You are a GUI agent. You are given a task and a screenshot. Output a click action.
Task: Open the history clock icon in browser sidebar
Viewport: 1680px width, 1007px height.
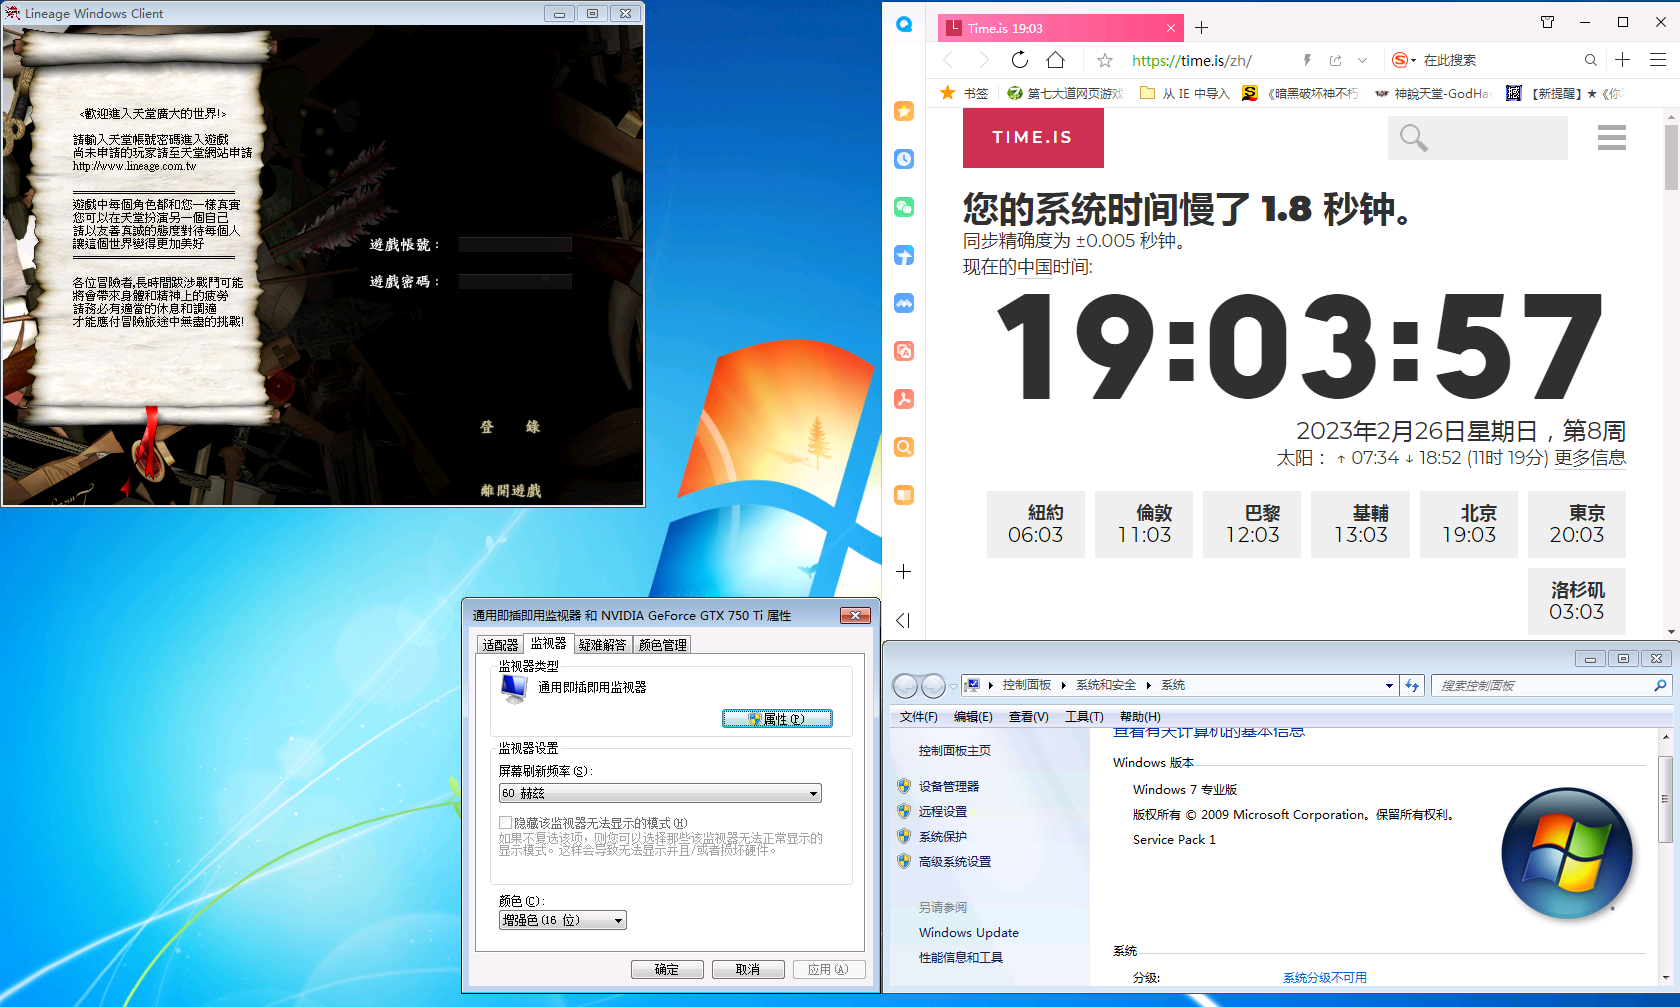tap(904, 159)
